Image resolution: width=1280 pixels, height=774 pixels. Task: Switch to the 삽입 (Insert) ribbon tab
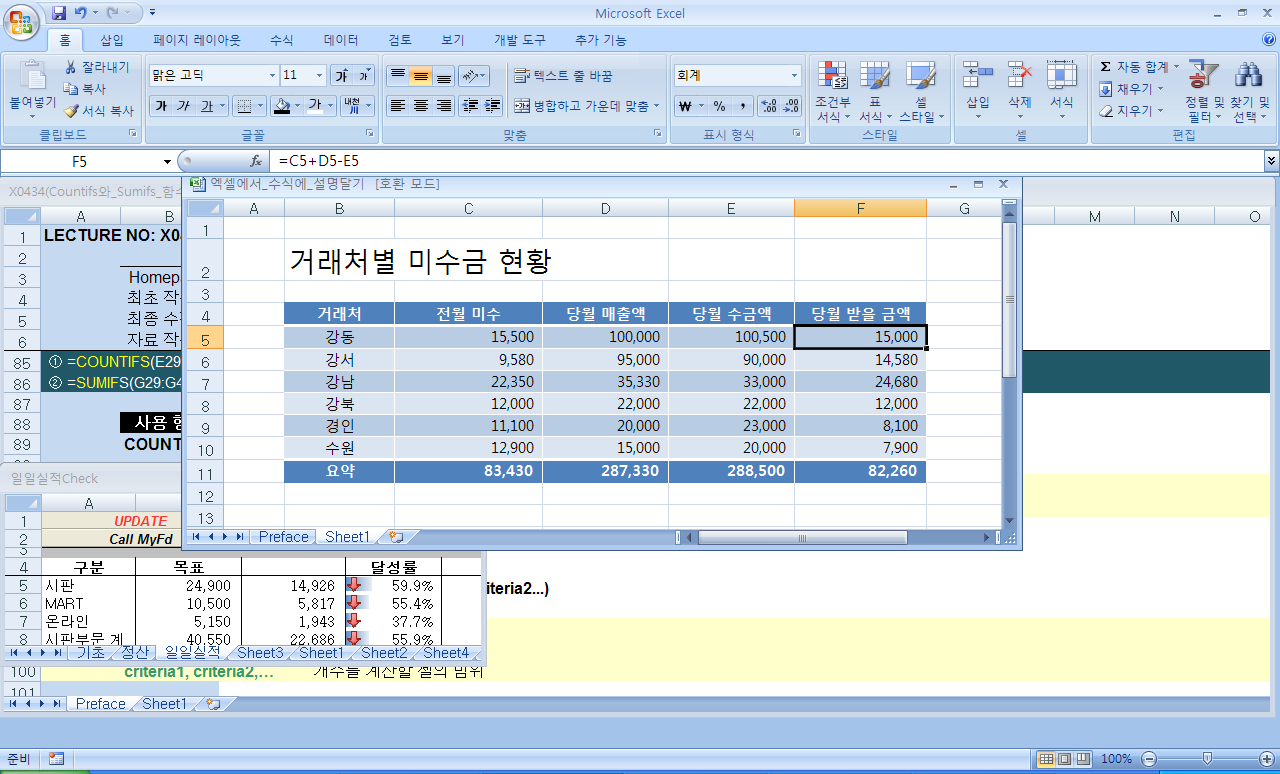coord(112,40)
